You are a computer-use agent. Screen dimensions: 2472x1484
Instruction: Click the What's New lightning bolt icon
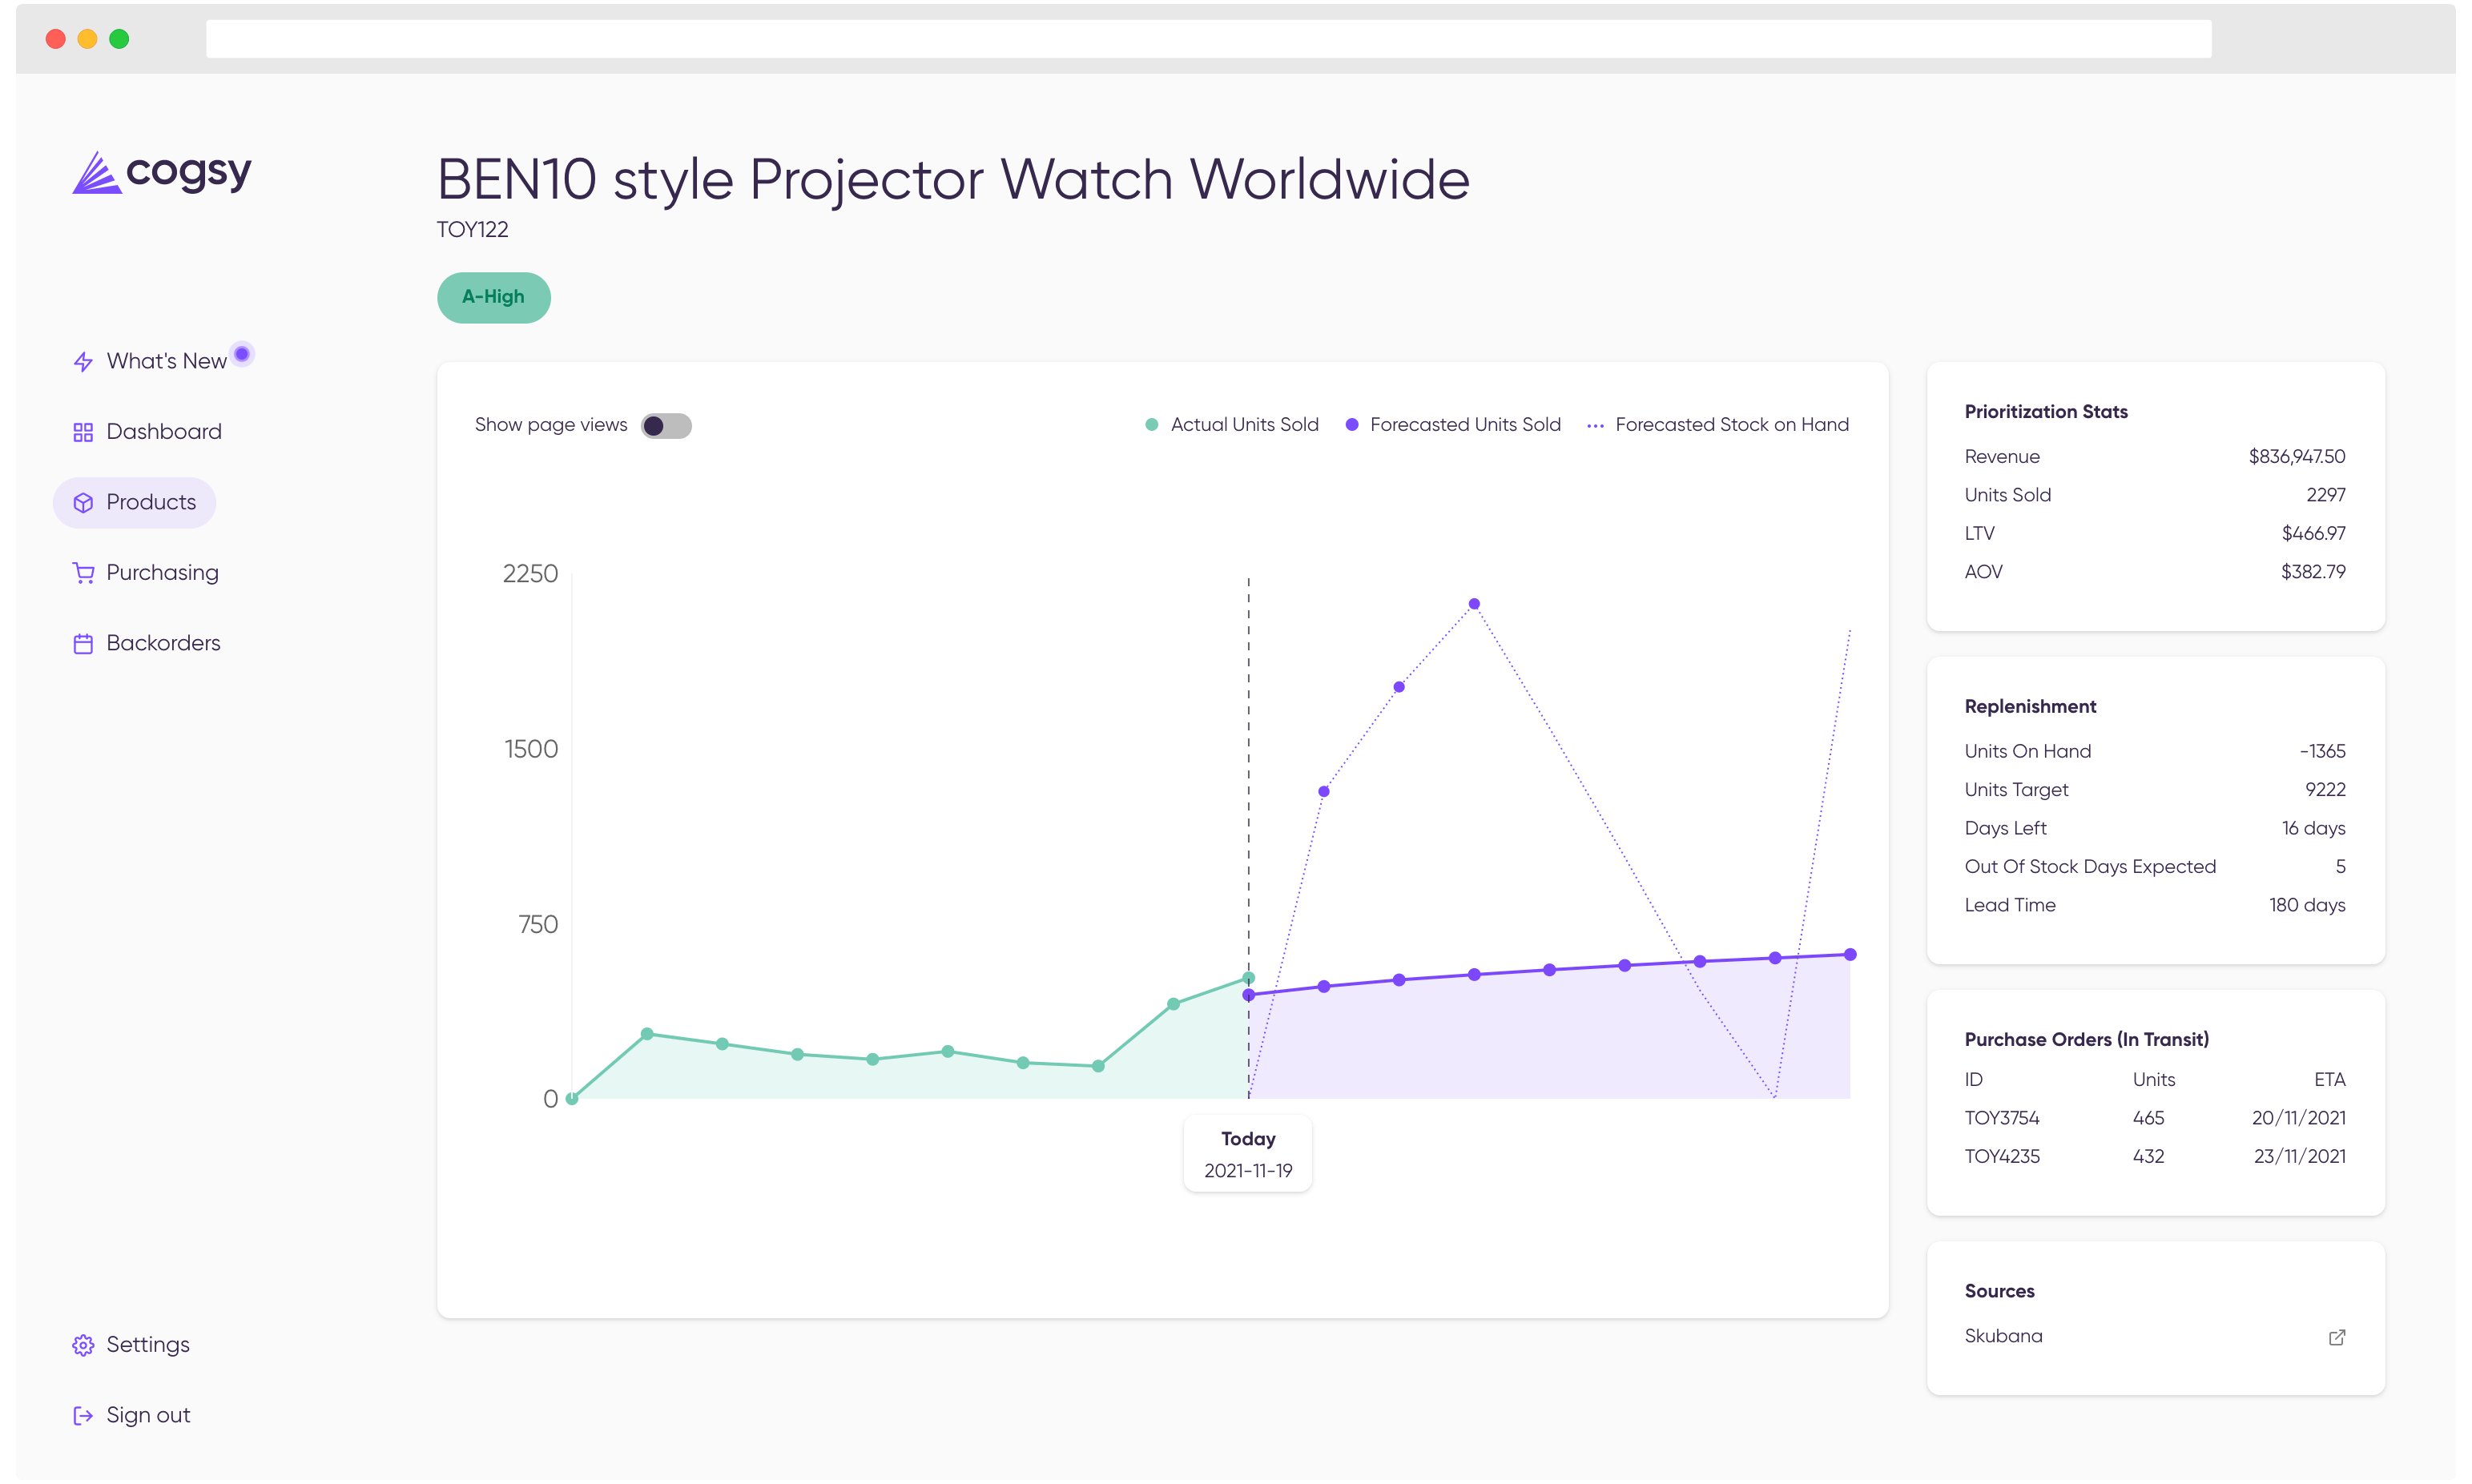pyautogui.click(x=83, y=361)
